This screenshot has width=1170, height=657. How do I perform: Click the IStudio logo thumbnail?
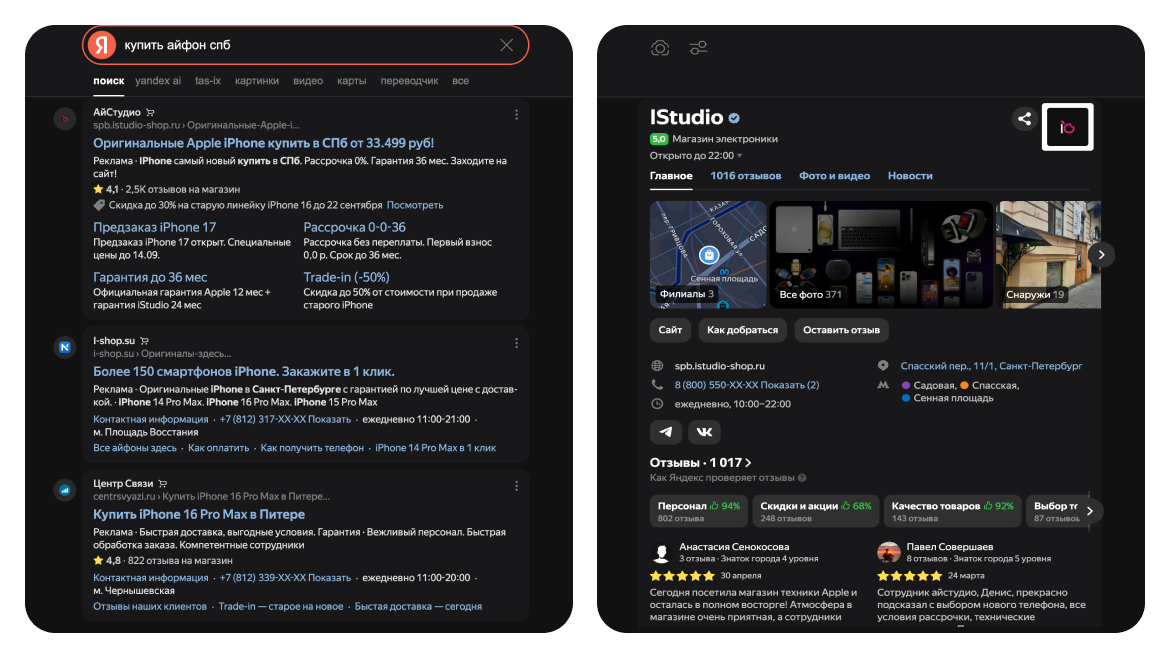(x=1067, y=127)
